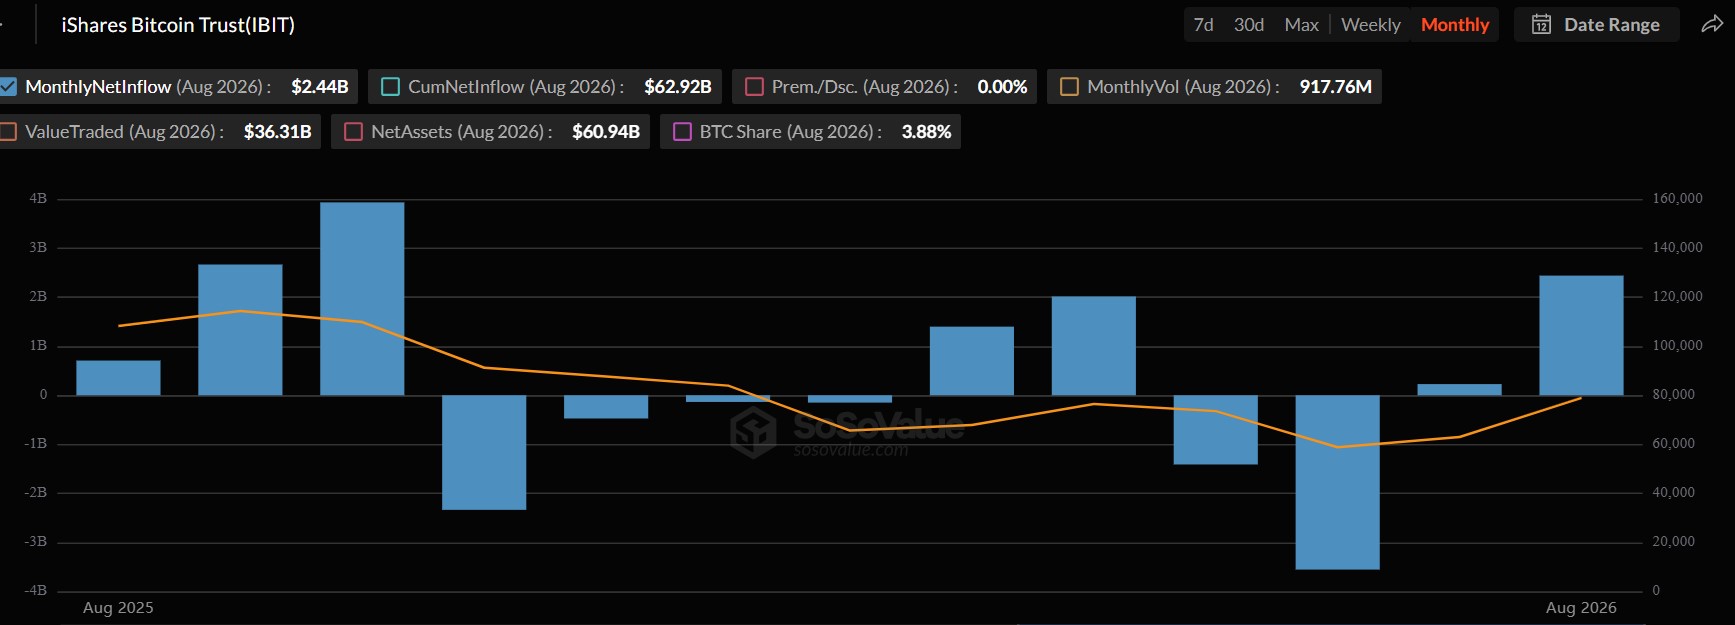This screenshot has height=625, width=1735.
Task: Enable the BTC Share checkbox
Action: tap(683, 131)
